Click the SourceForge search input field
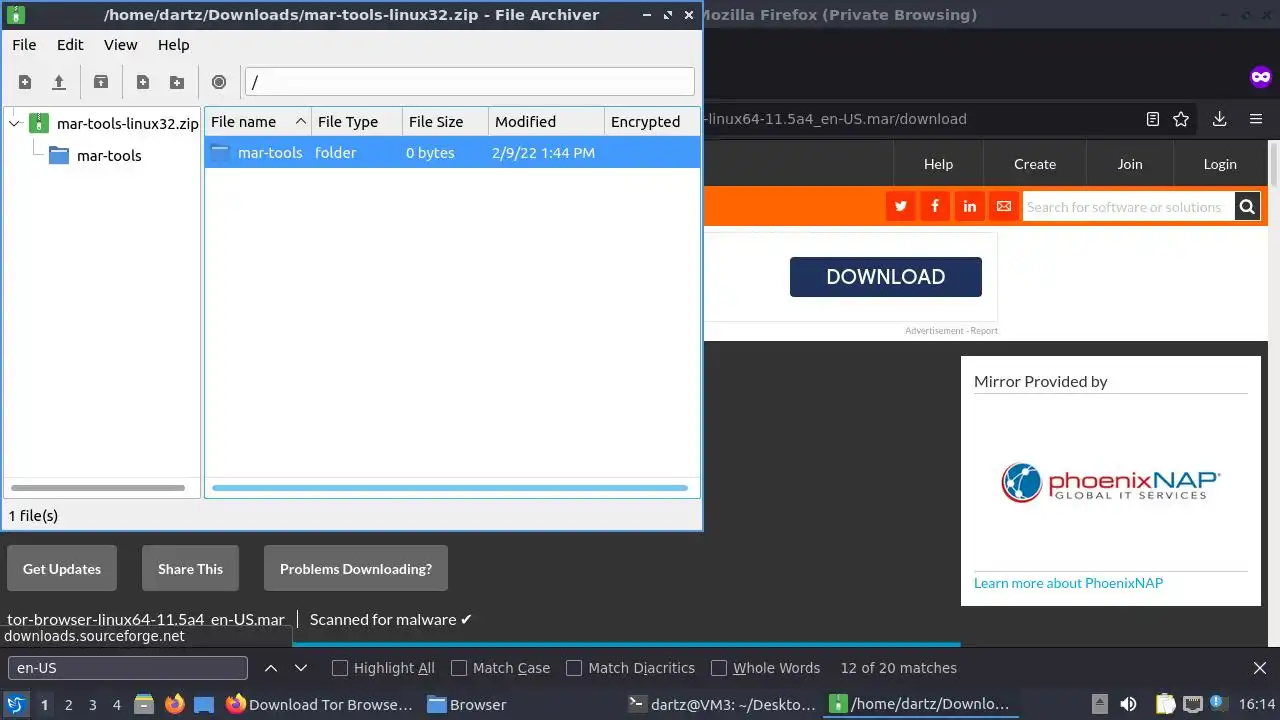The image size is (1280, 720). [1128, 207]
